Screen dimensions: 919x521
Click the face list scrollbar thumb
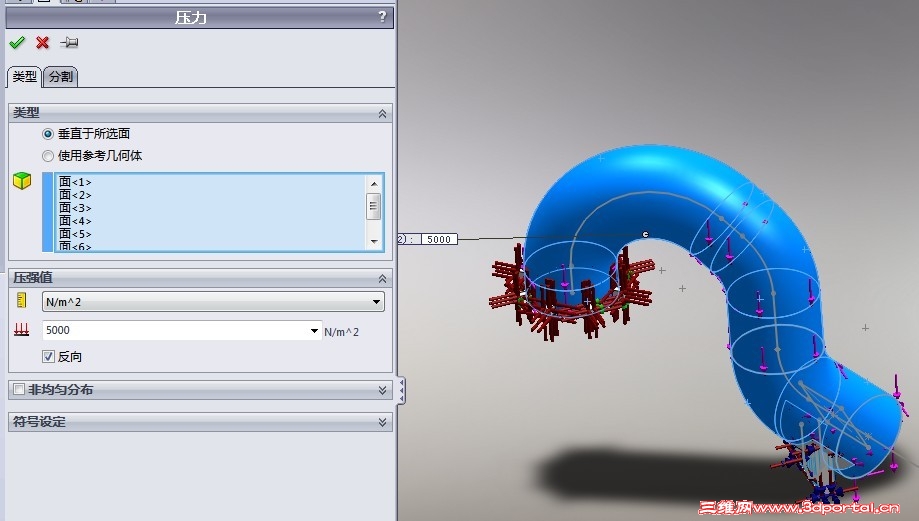(x=374, y=206)
